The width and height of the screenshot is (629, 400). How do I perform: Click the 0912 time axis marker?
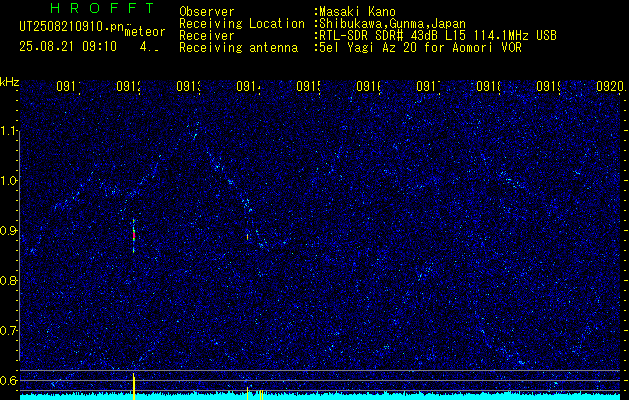(x=128, y=86)
